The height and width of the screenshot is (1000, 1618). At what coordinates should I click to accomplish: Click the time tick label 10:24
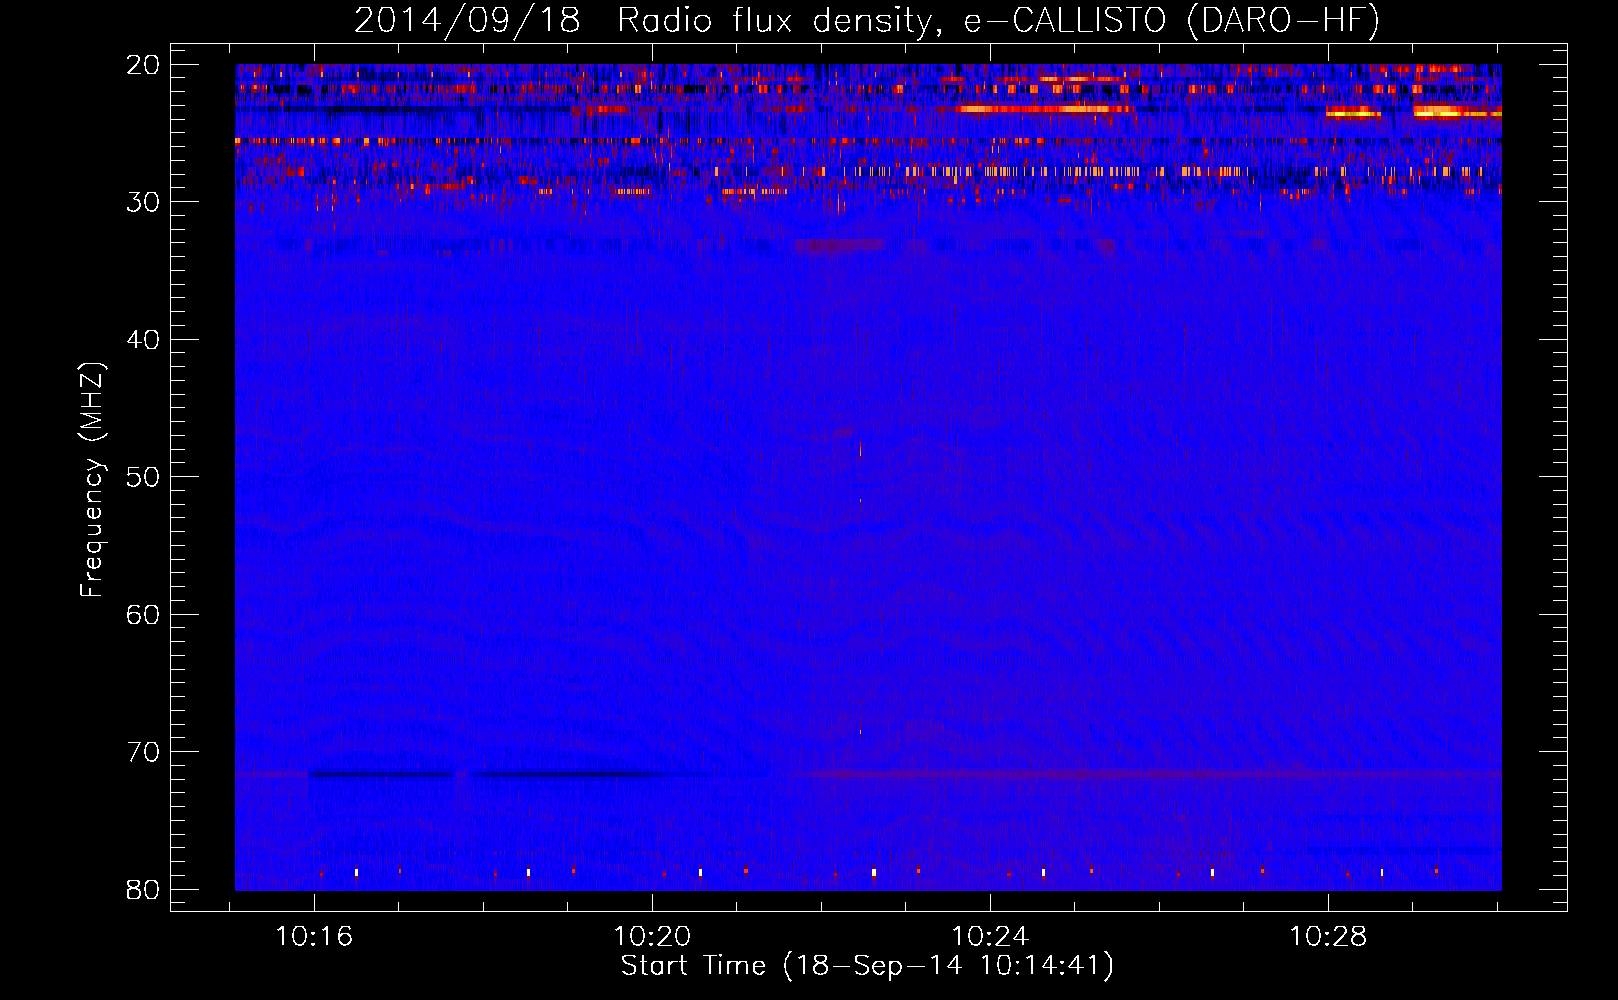tap(990, 937)
